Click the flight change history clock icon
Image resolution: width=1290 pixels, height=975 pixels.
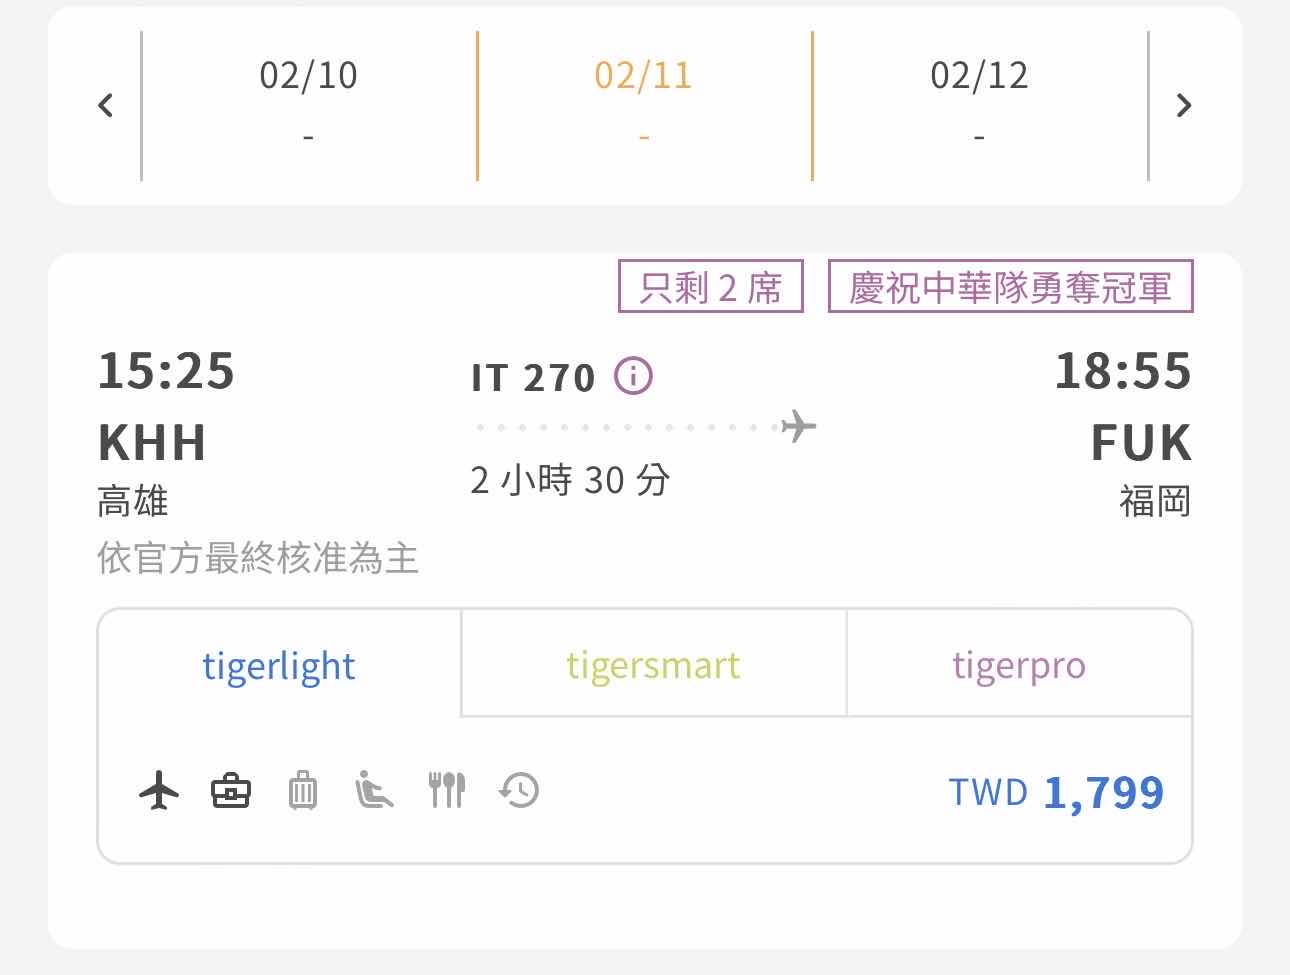tap(519, 791)
